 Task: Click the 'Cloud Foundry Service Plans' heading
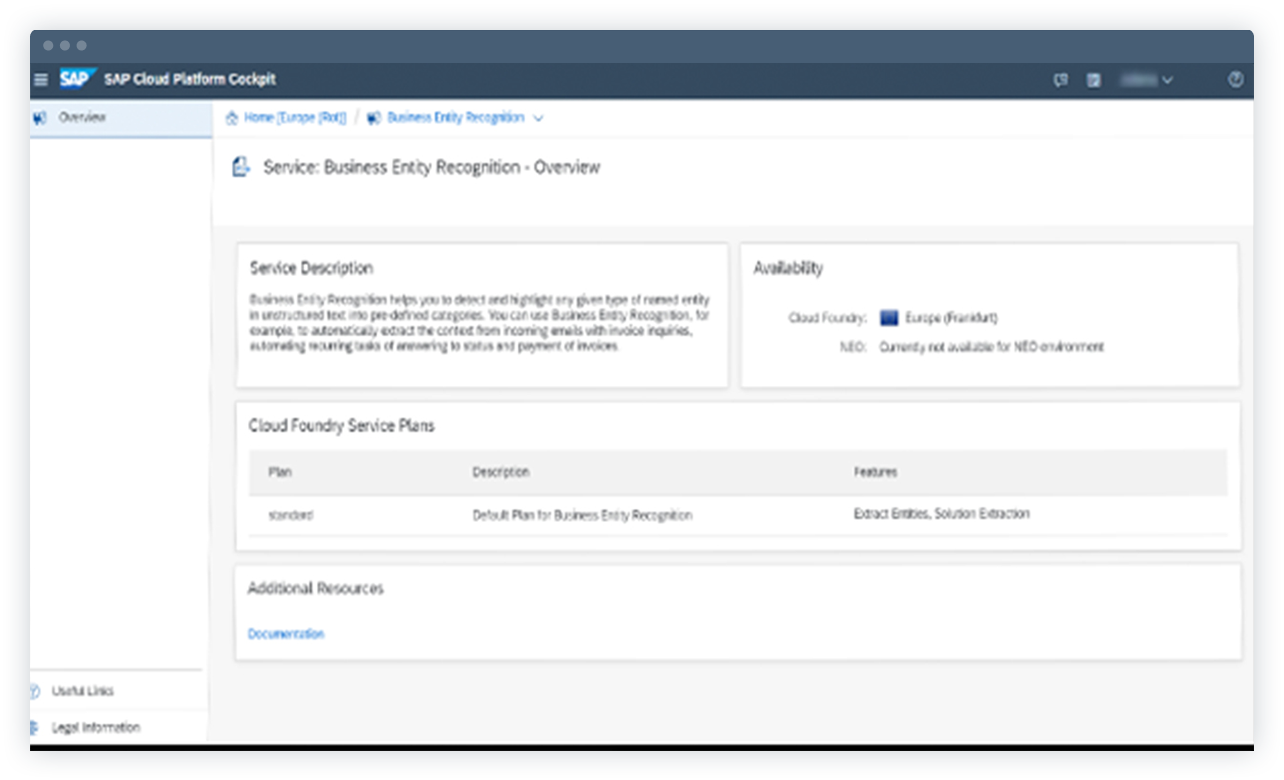pos(341,426)
